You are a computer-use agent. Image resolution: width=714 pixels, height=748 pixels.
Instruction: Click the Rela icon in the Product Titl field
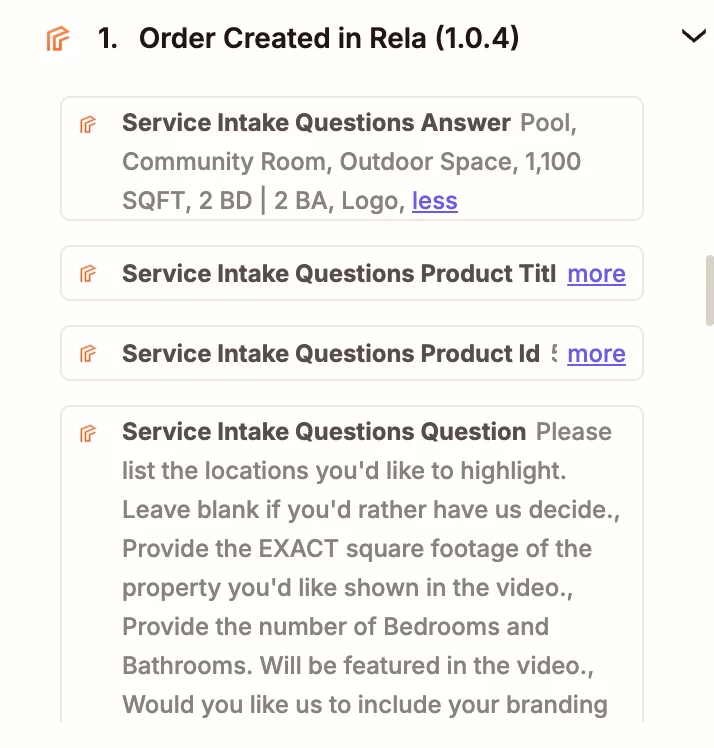tap(88, 273)
